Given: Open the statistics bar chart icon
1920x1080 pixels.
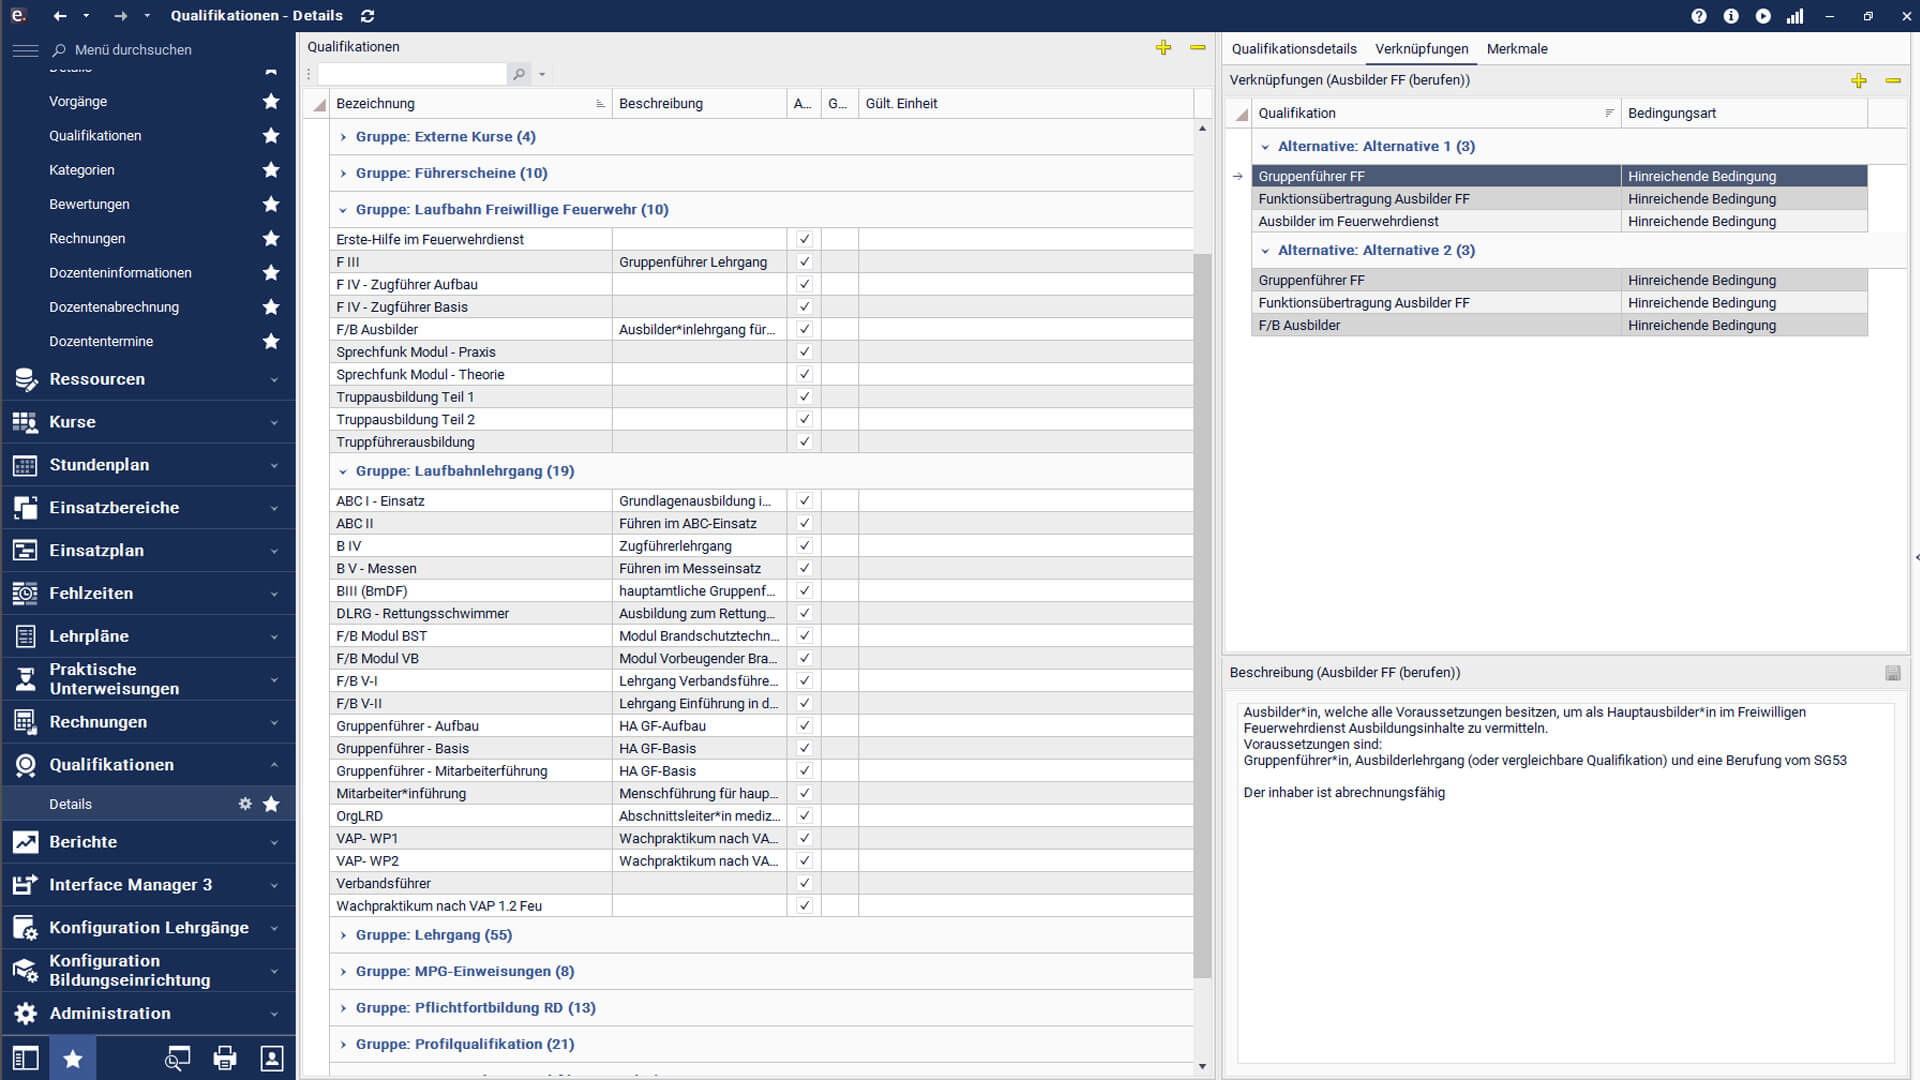Looking at the screenshot, I should coord(1795,16).
